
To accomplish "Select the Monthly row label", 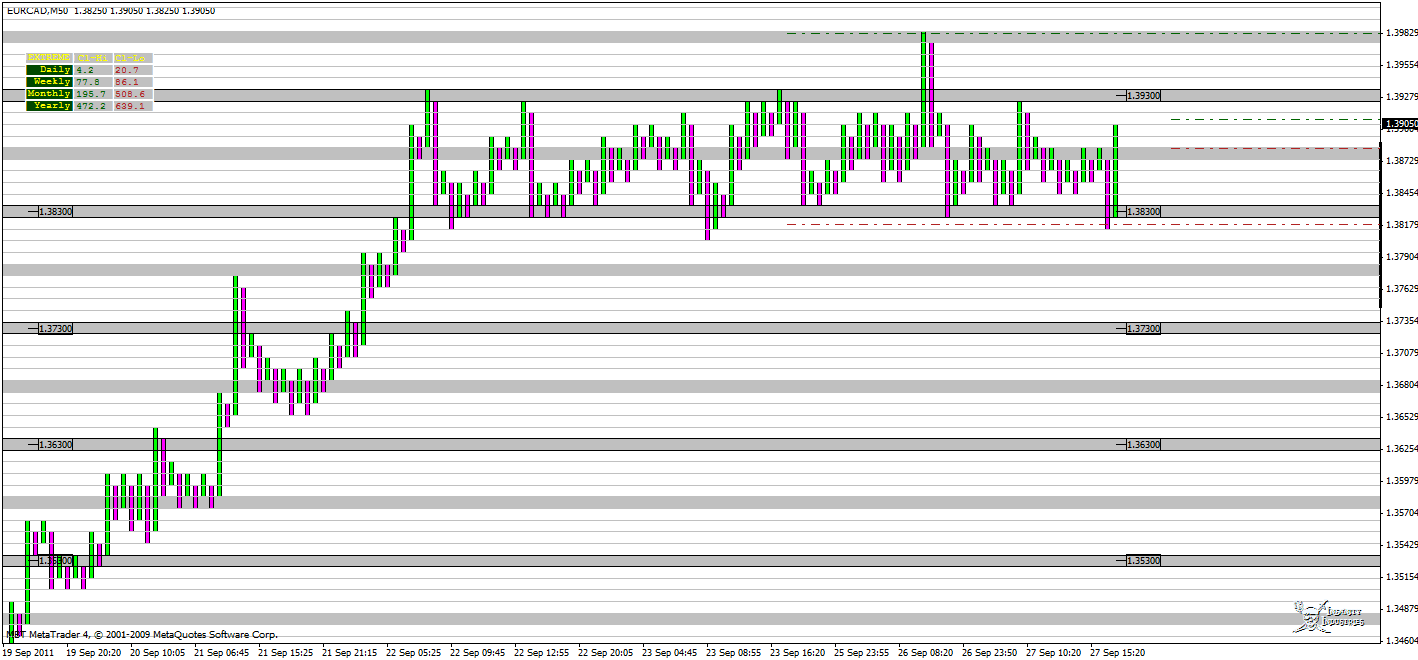I will (x=49, y=94).
